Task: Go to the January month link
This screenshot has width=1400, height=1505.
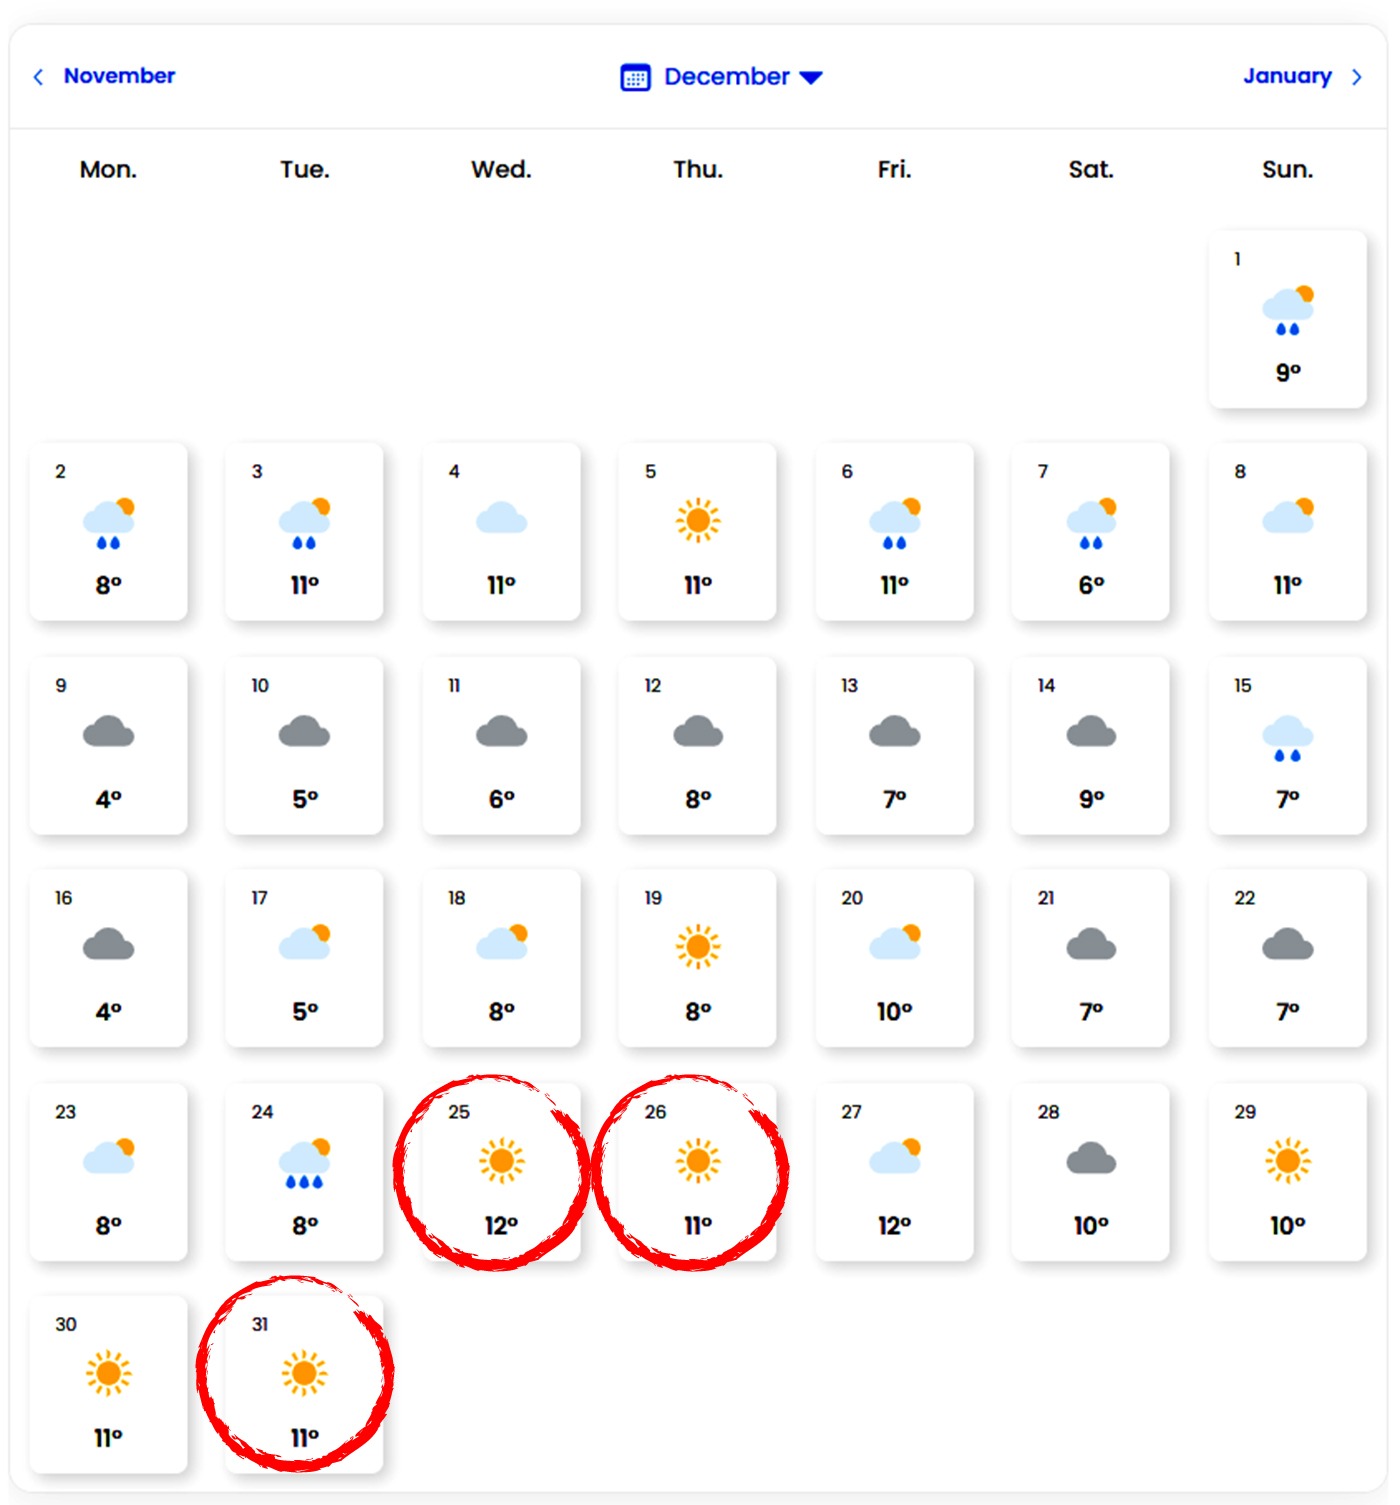Action: [x=1287, y=76]
